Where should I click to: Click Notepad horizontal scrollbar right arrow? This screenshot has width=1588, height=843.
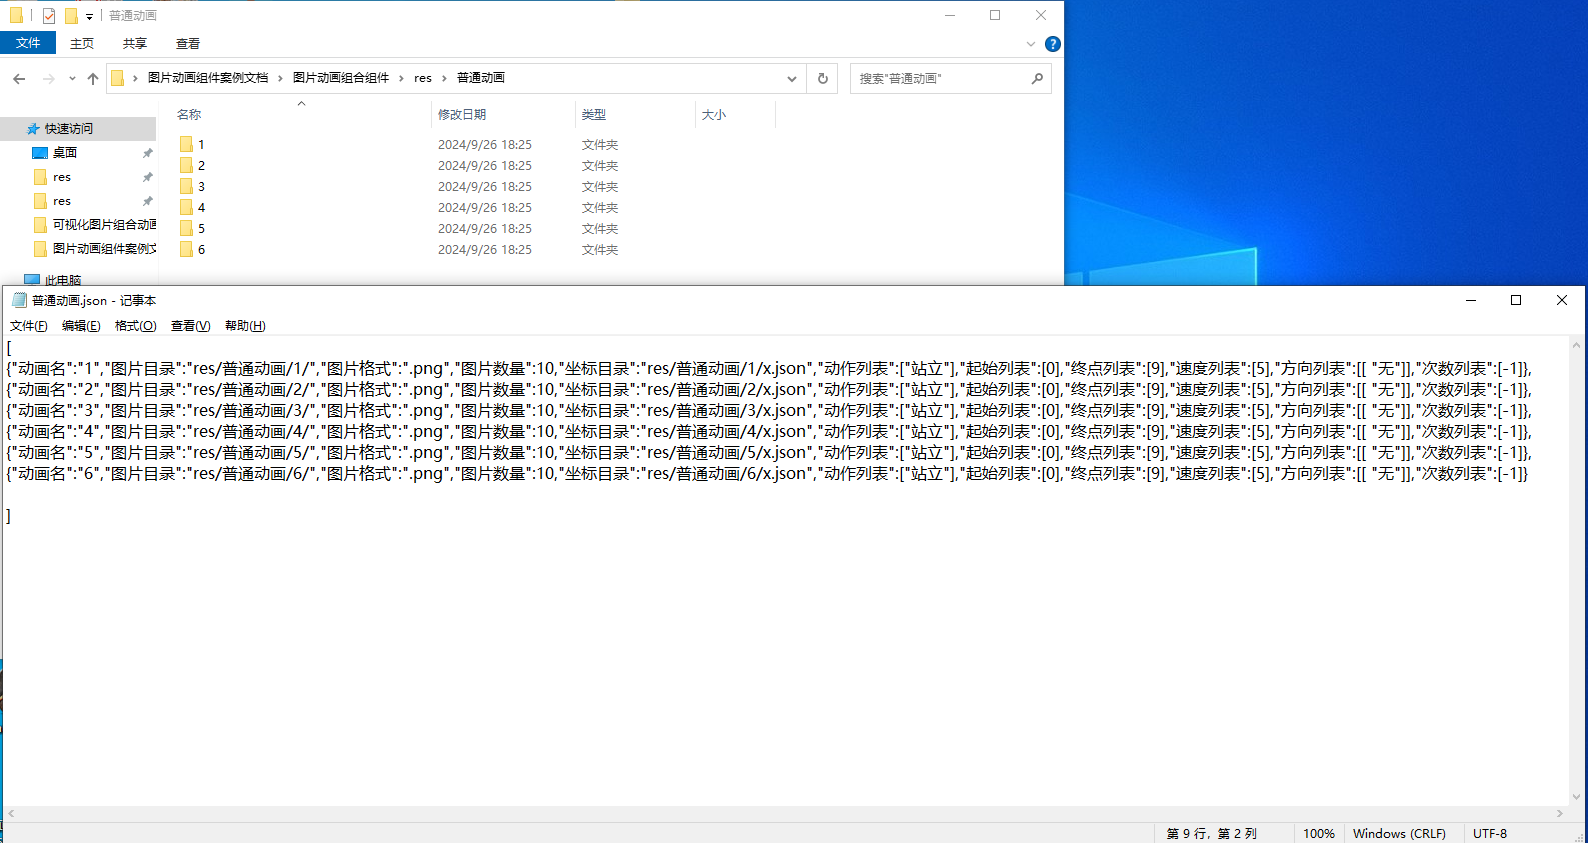click(x=1560, y=814)
